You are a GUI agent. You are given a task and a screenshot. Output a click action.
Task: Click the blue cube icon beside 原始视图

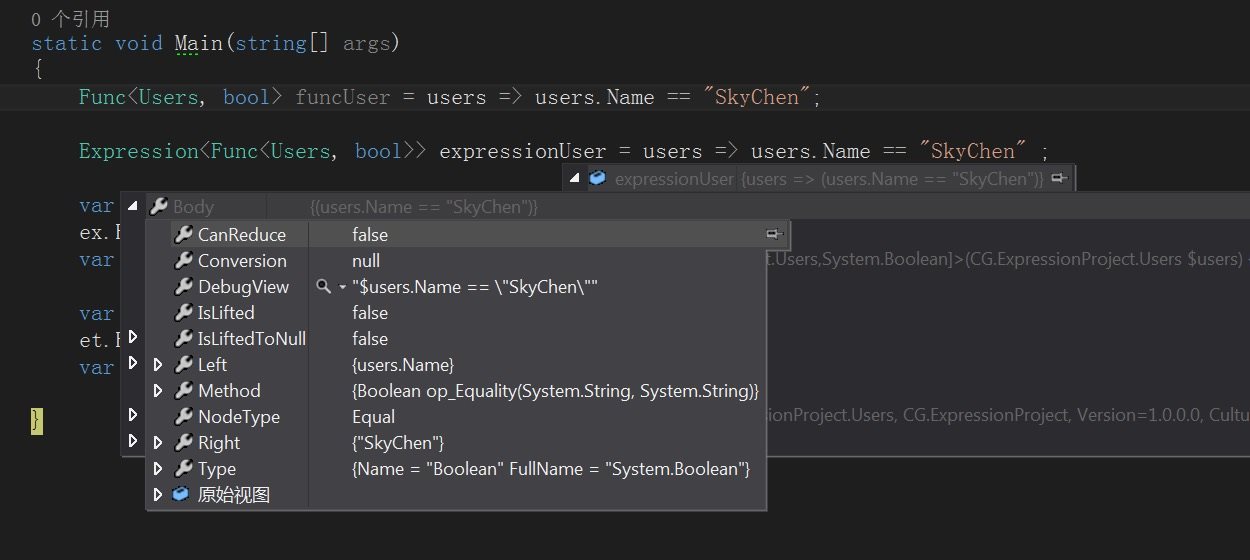(181, 495)
